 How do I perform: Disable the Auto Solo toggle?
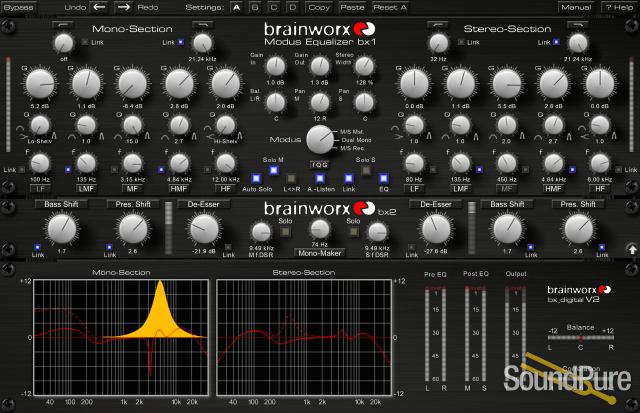click(256, 179)
